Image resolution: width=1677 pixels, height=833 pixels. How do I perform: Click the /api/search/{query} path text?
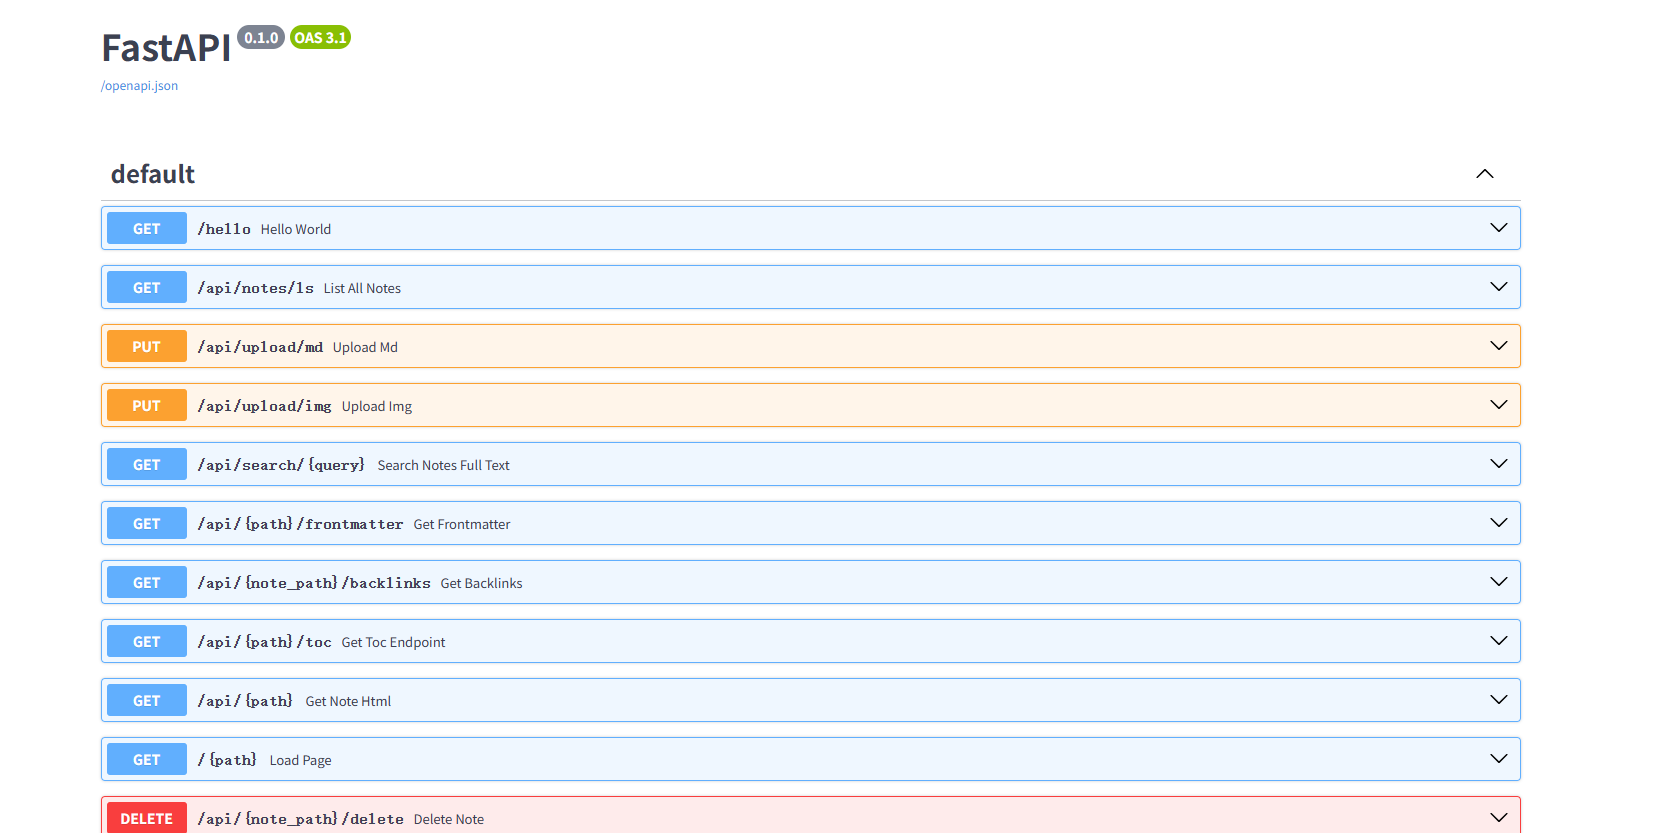281,465
